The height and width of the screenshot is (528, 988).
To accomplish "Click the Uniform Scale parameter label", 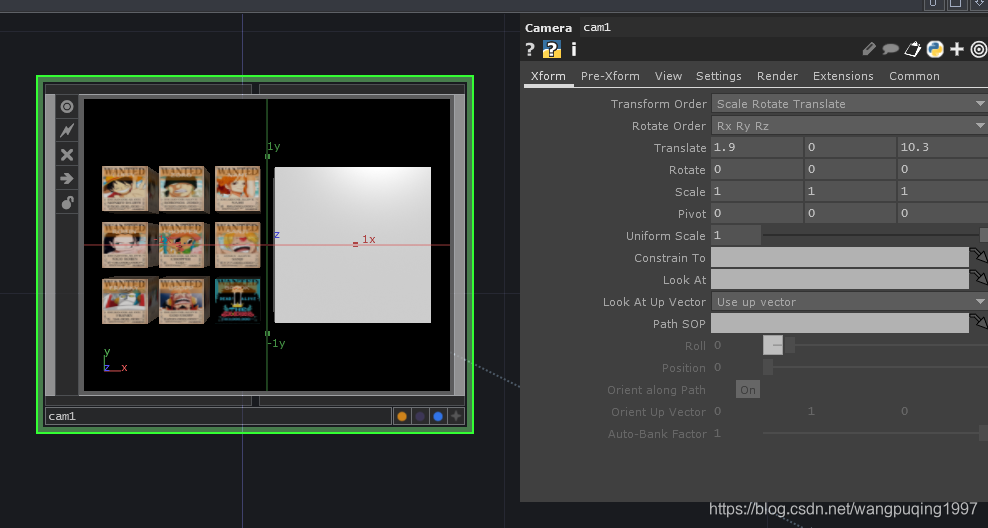I will 665,236.
